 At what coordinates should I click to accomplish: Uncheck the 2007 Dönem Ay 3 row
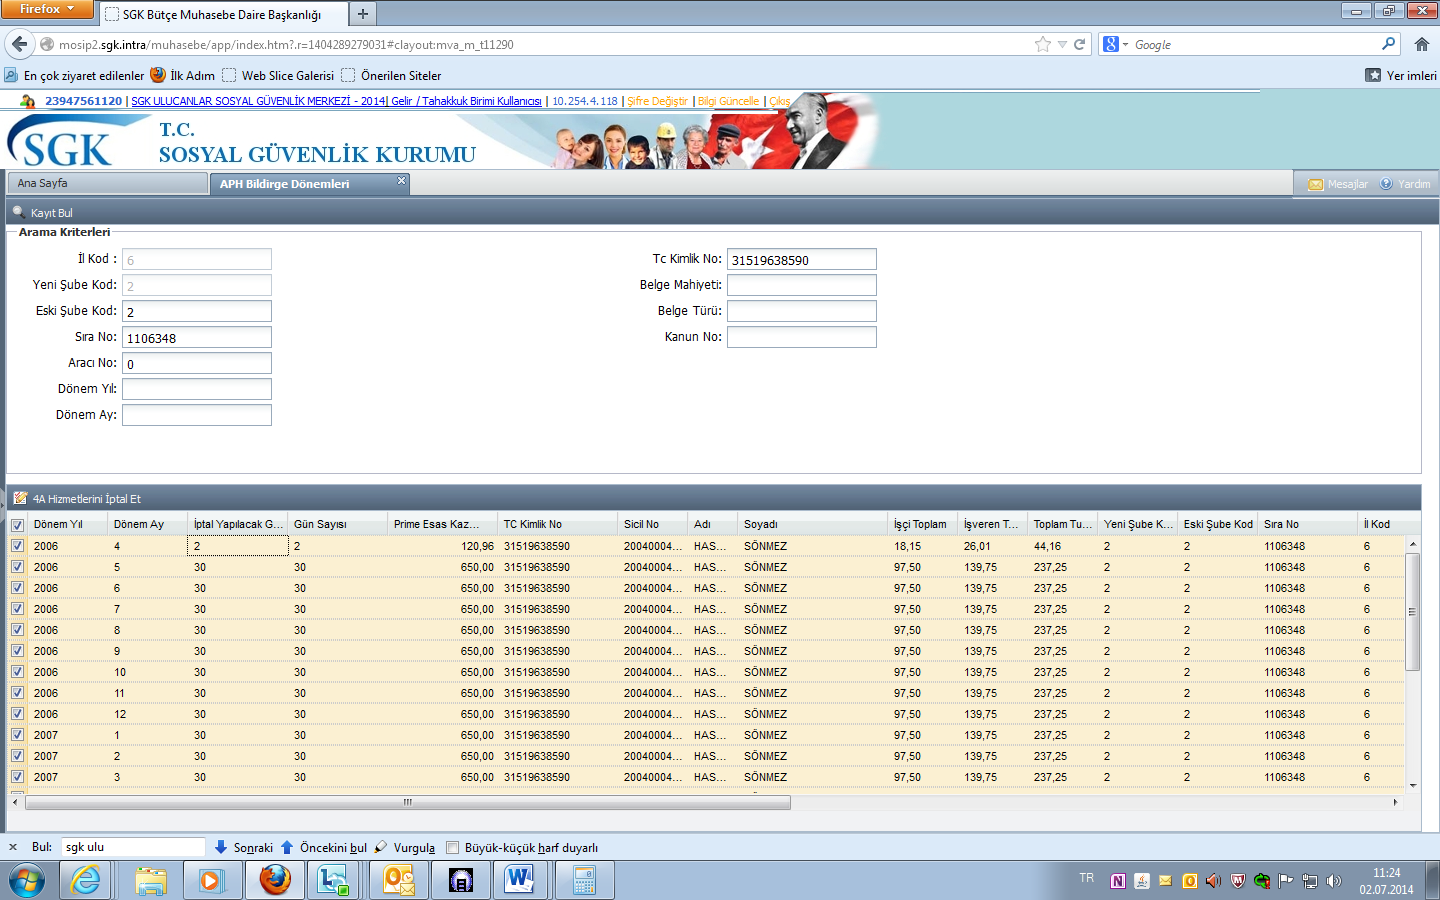[17, 777]
